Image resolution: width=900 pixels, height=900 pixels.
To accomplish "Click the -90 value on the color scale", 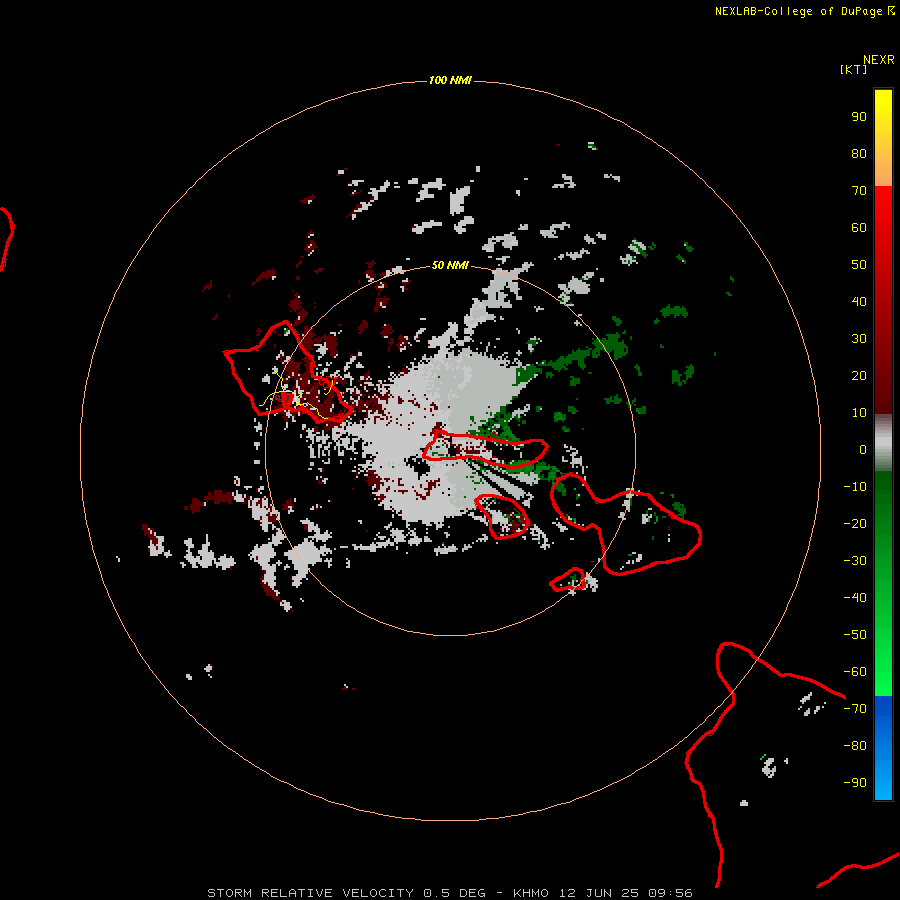I will [x=855, y=783].
